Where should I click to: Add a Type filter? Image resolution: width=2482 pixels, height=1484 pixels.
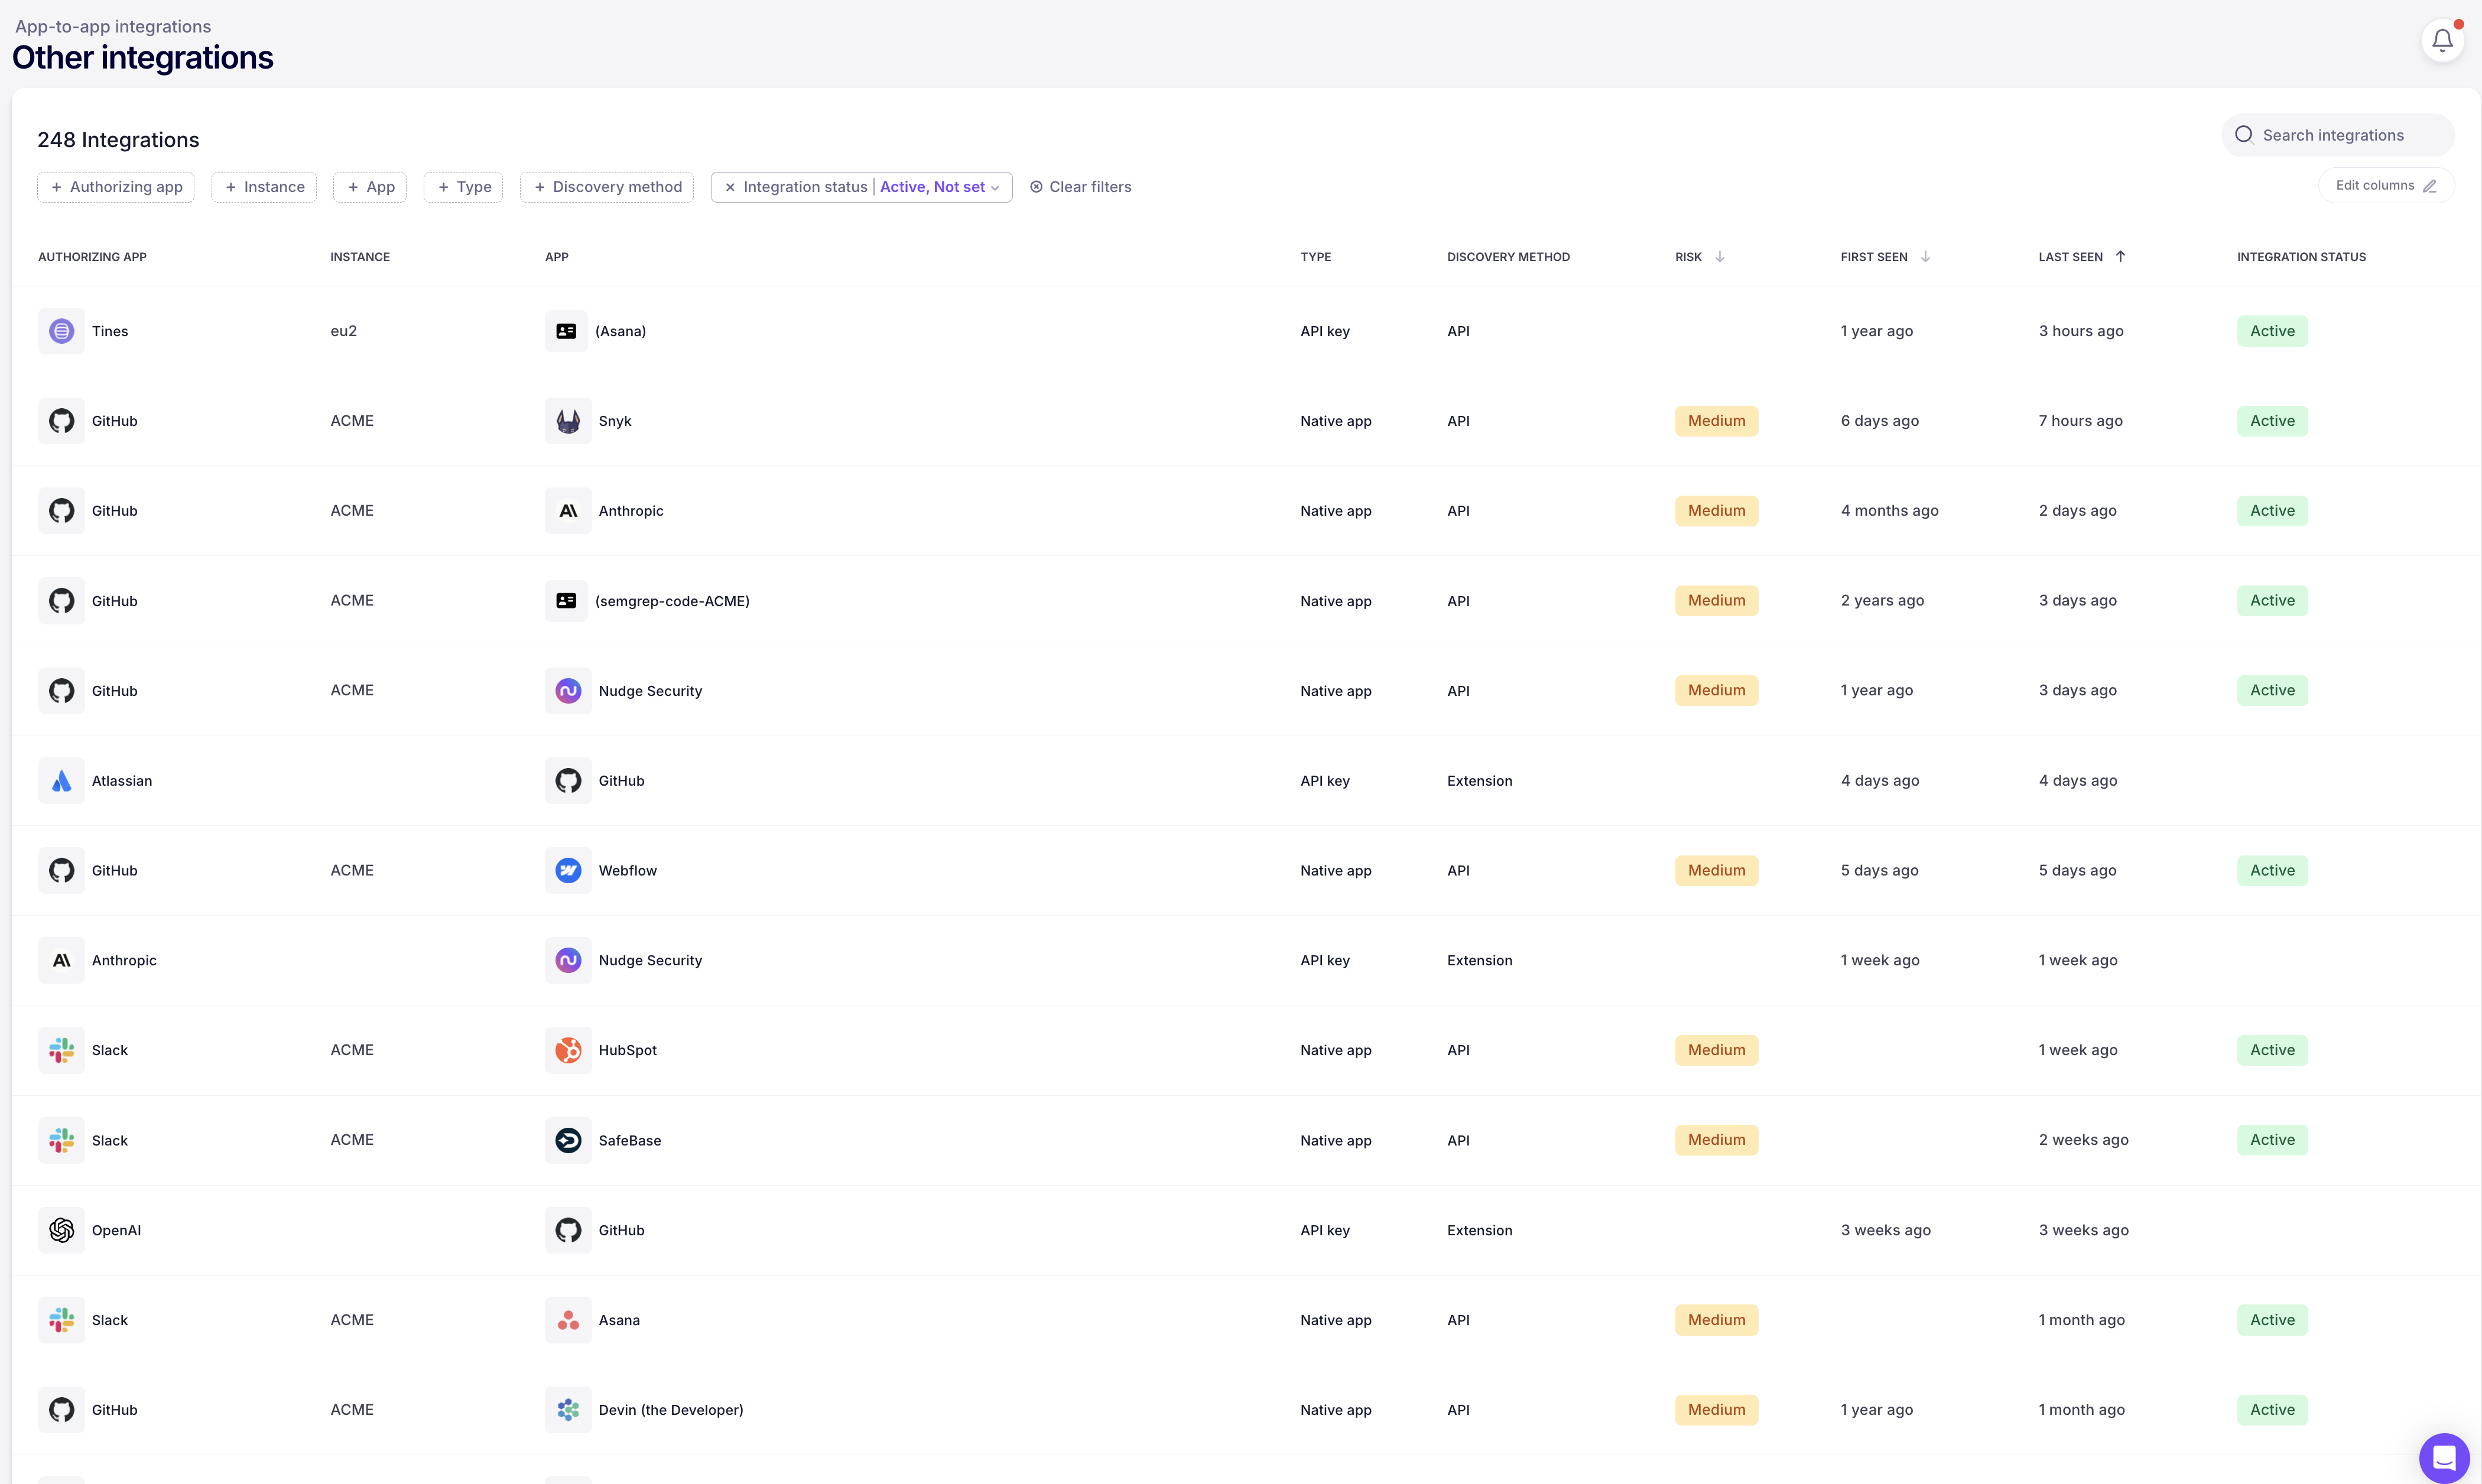[x=464, y=187]
